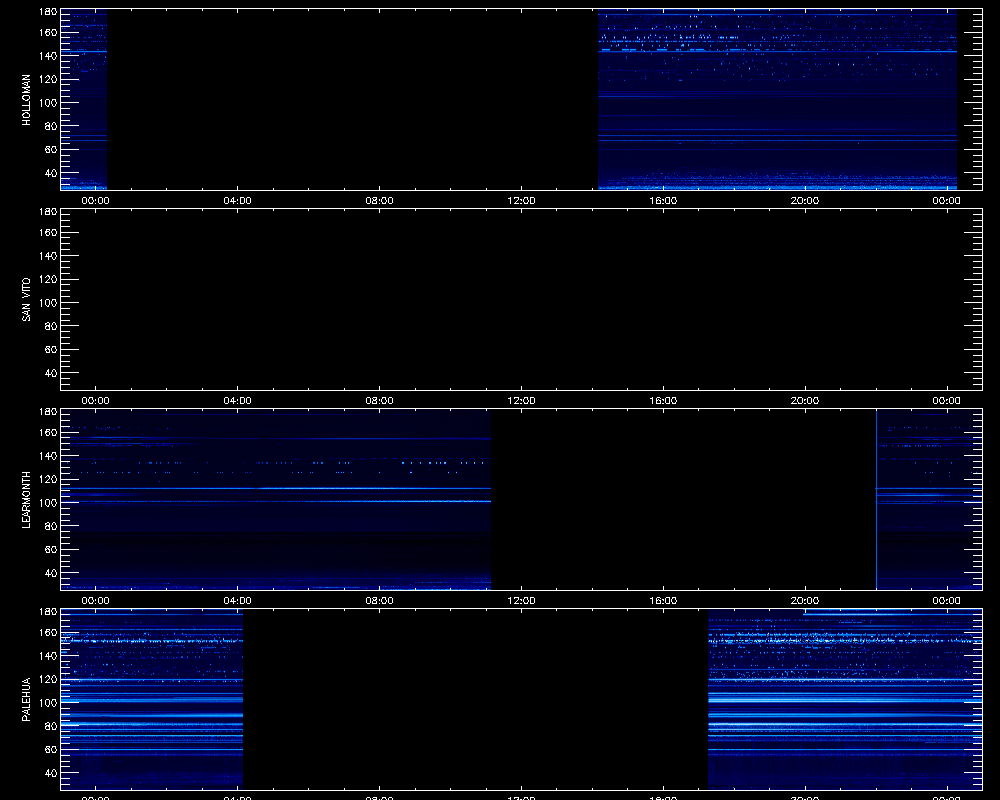Click the empty San Vito spectrogram panel

pyautogui.click(x=521, y=299)
